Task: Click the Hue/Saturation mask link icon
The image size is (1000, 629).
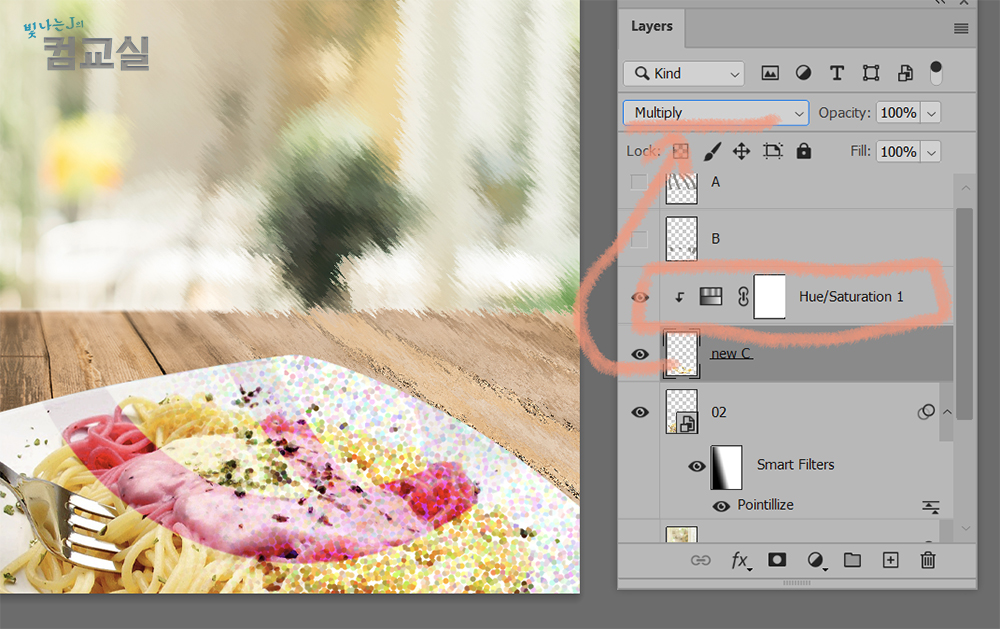Action: [743, 297]
